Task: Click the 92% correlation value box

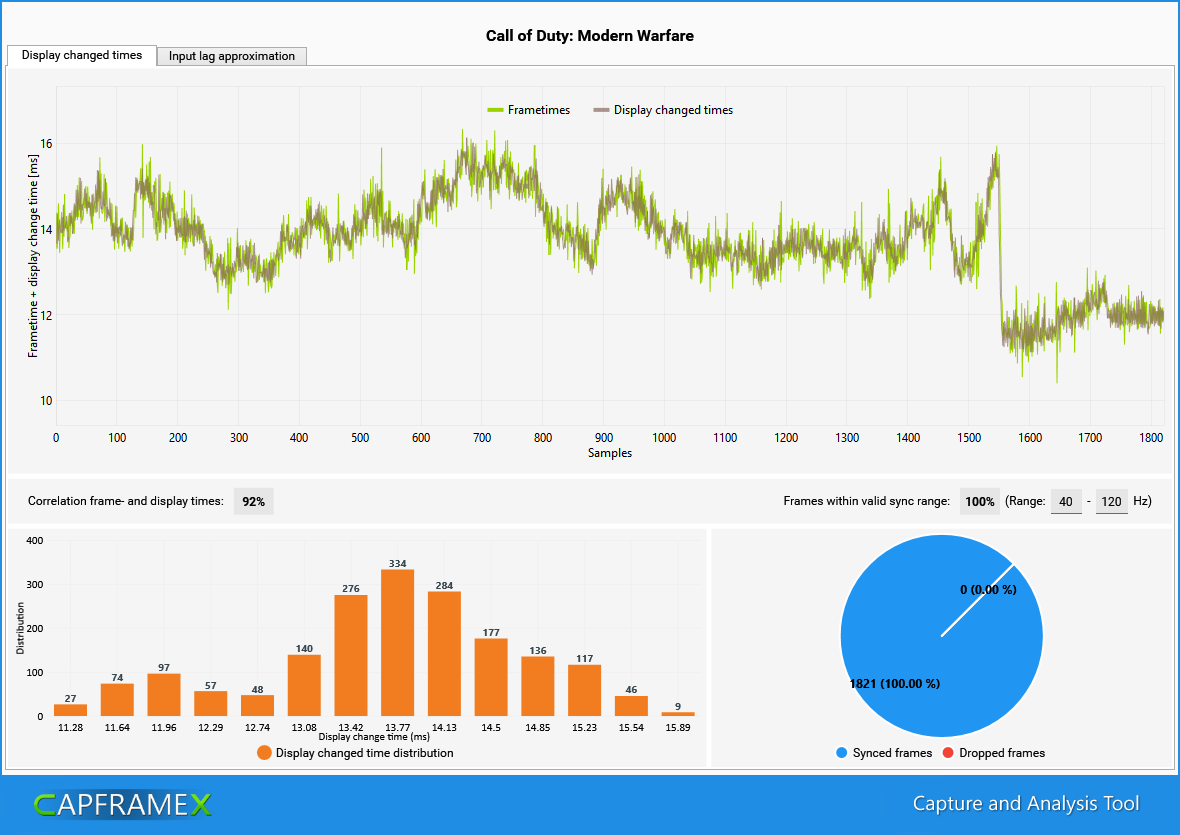Action: [x=253, y=501]
